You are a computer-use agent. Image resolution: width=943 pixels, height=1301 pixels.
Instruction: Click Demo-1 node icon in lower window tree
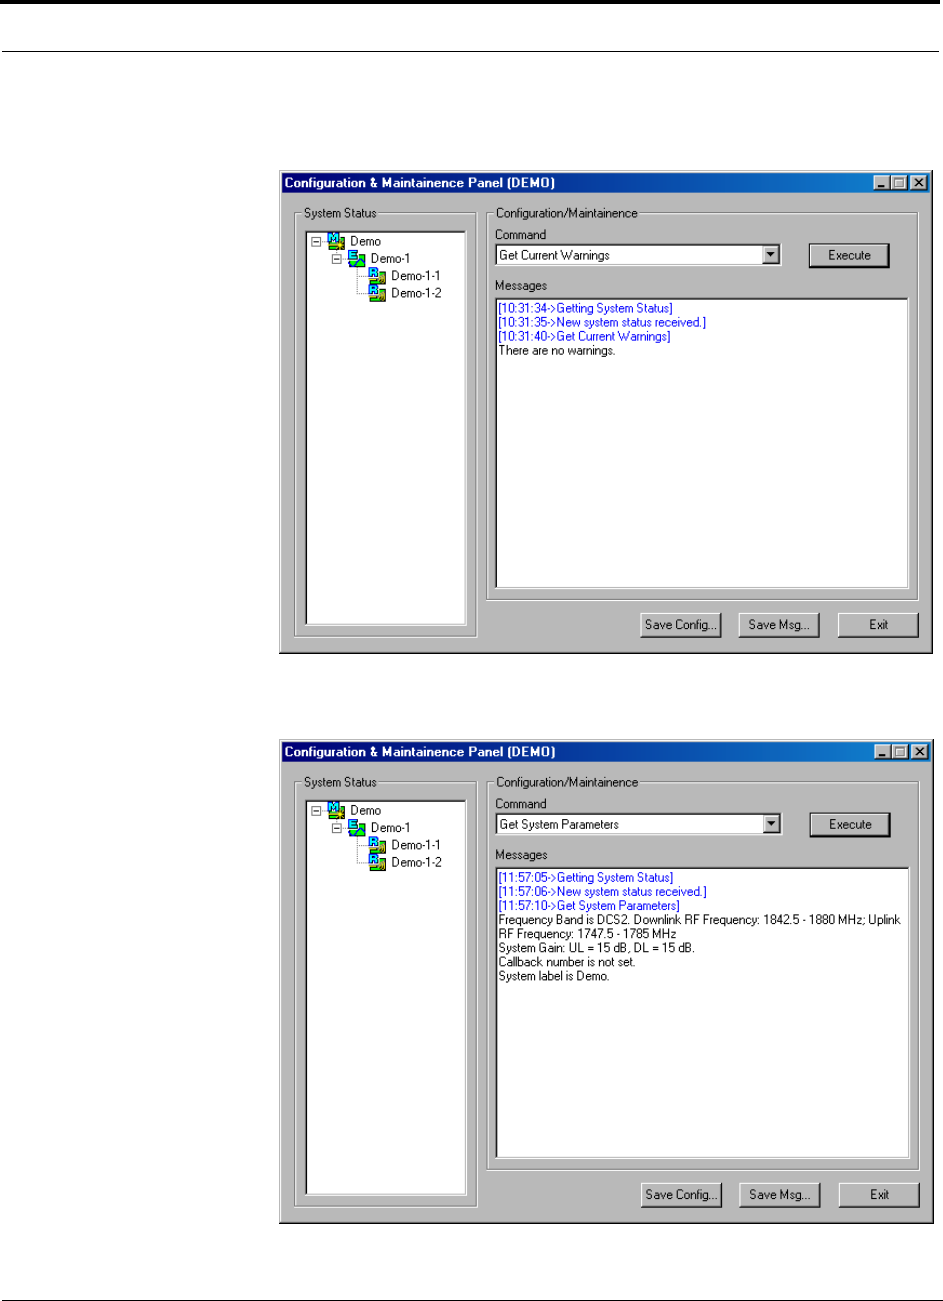356,827
